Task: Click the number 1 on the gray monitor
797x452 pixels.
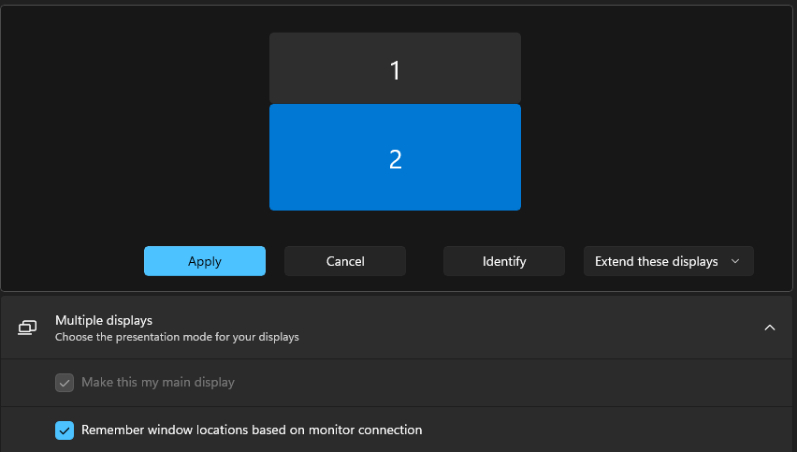Action: [395, 70]
